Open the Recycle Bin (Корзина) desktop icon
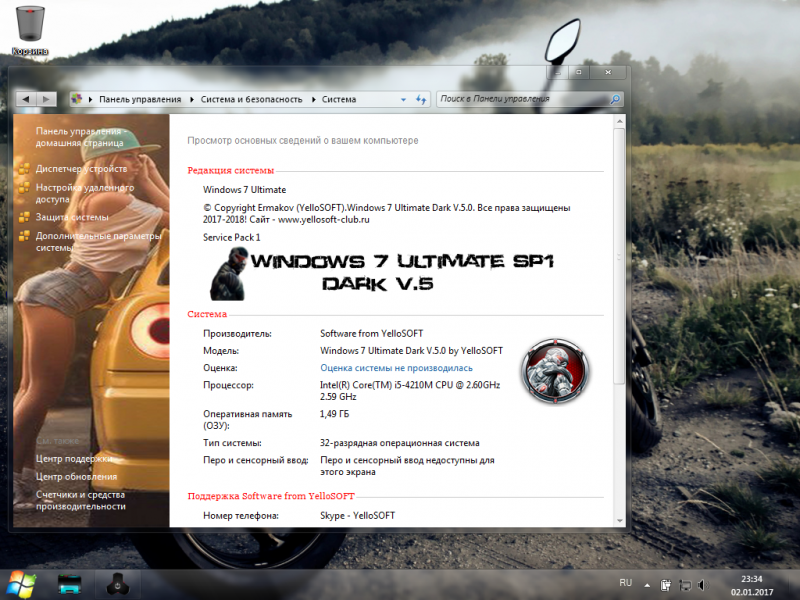The height and width of the screenshot is (600, 800). [x=30, y=30]
